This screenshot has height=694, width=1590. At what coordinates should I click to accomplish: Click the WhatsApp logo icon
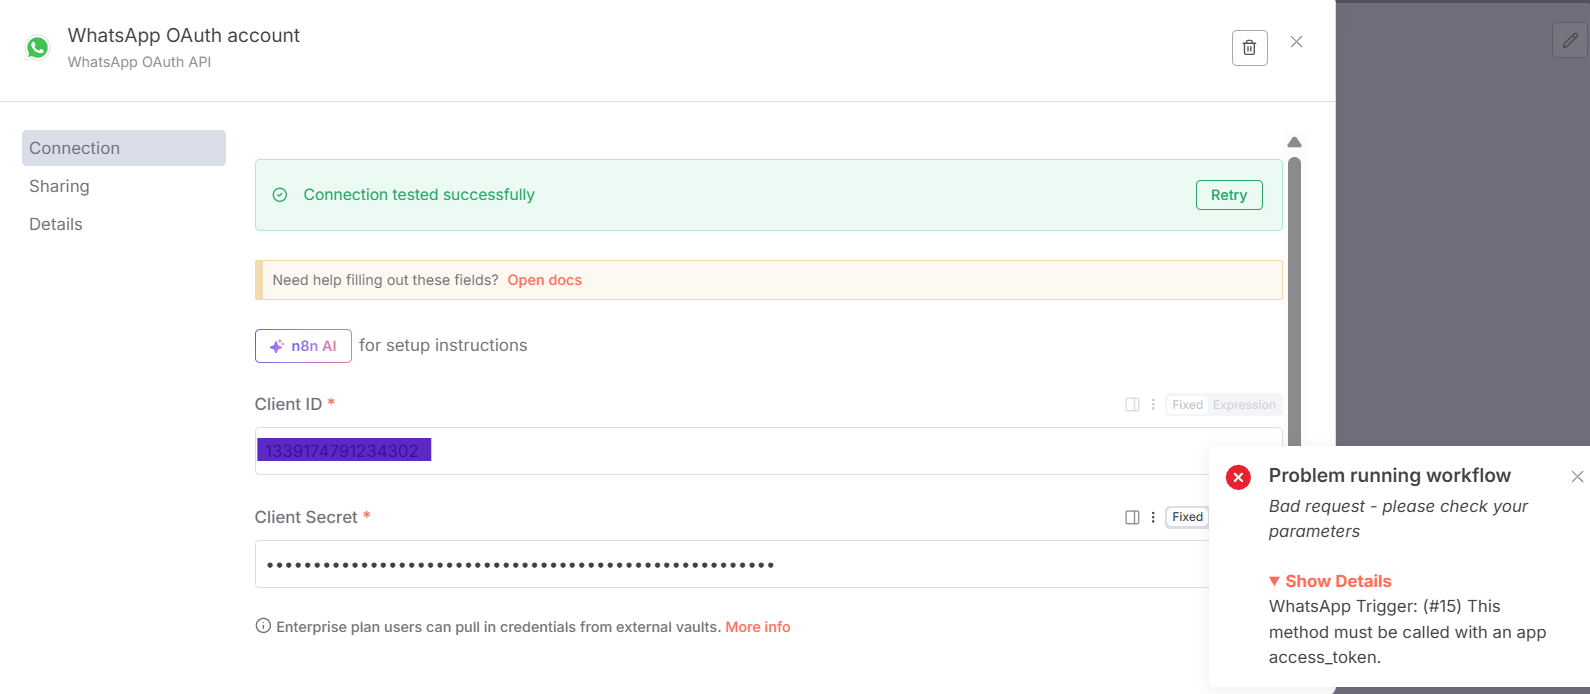pos(38,47)
